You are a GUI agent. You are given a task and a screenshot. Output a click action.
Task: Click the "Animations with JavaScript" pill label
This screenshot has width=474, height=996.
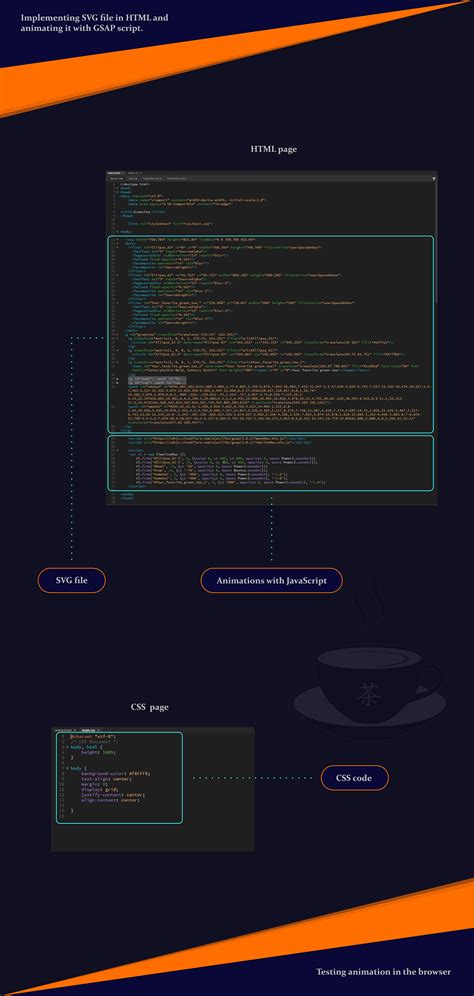pyautogui.click(x=271, y=580)
